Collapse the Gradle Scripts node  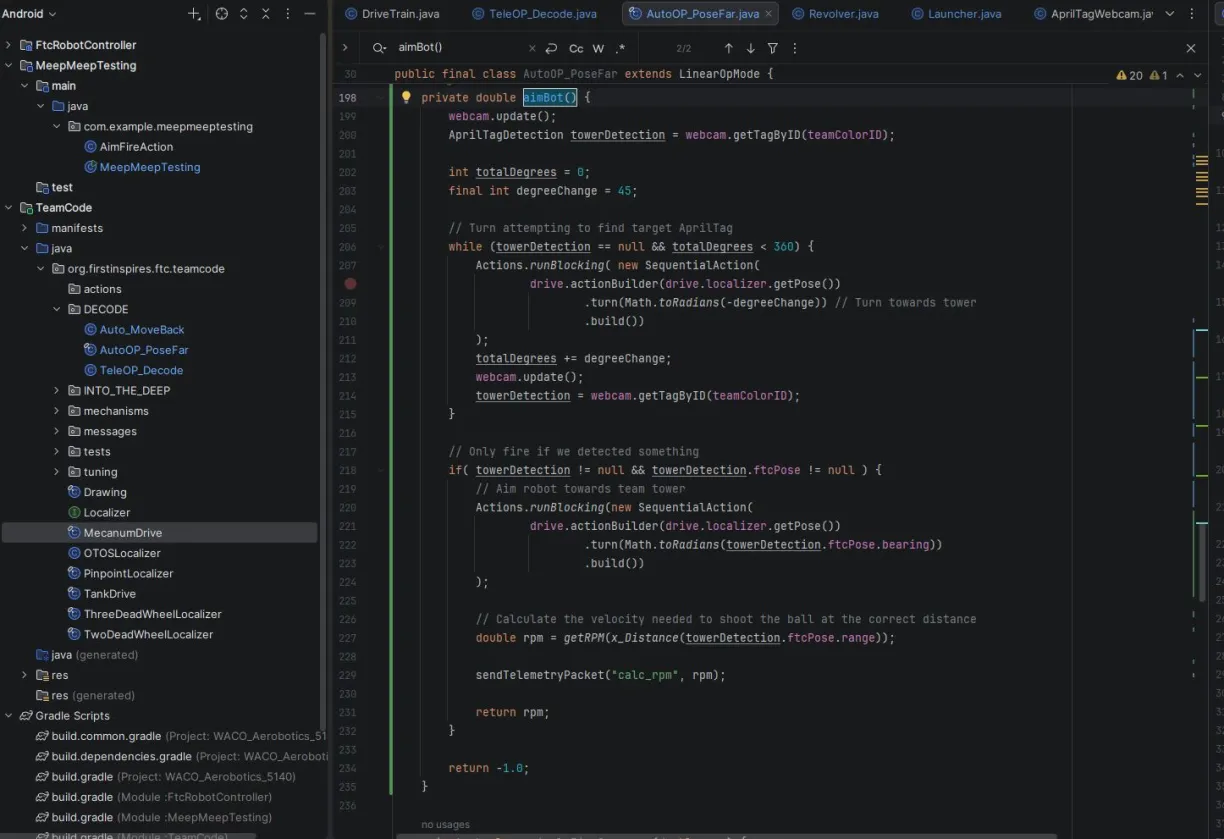(9, 716)
